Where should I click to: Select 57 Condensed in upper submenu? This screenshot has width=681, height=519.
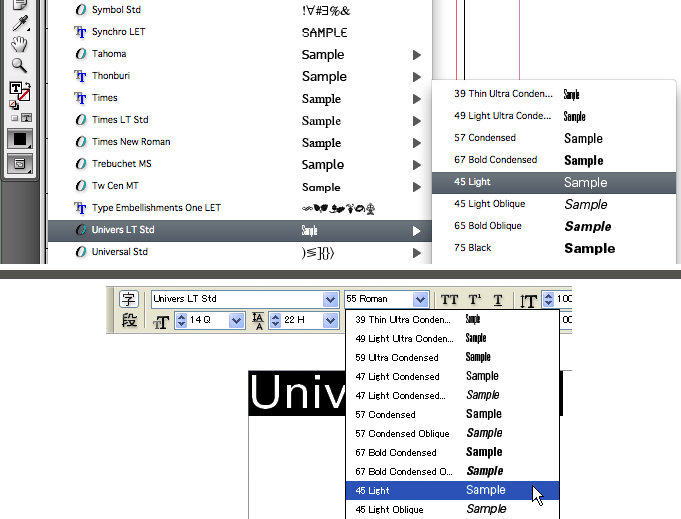tap(554, 138)
